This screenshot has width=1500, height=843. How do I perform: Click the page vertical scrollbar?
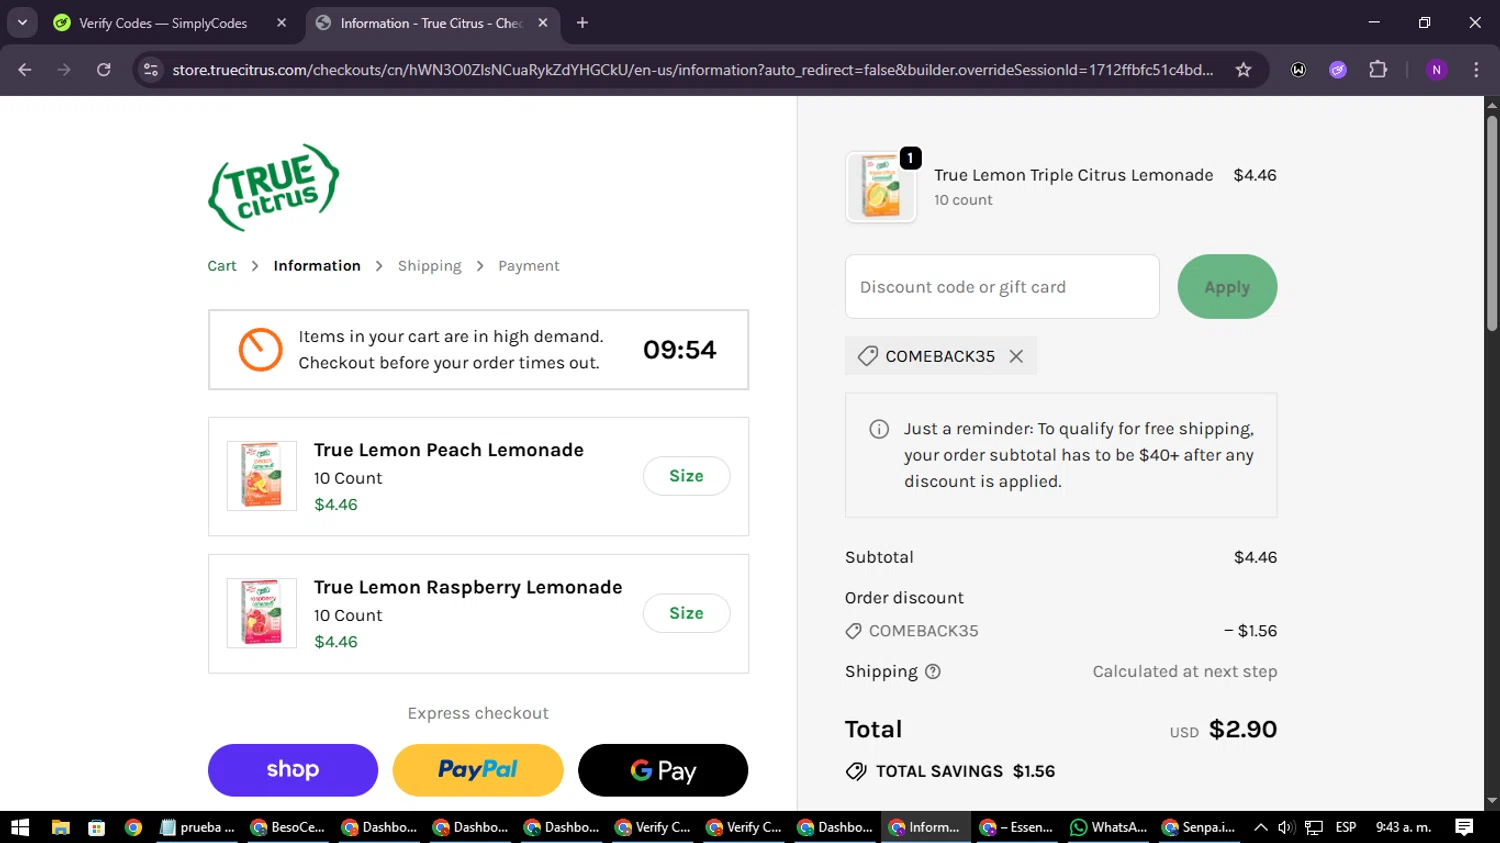coord(1492,223)
